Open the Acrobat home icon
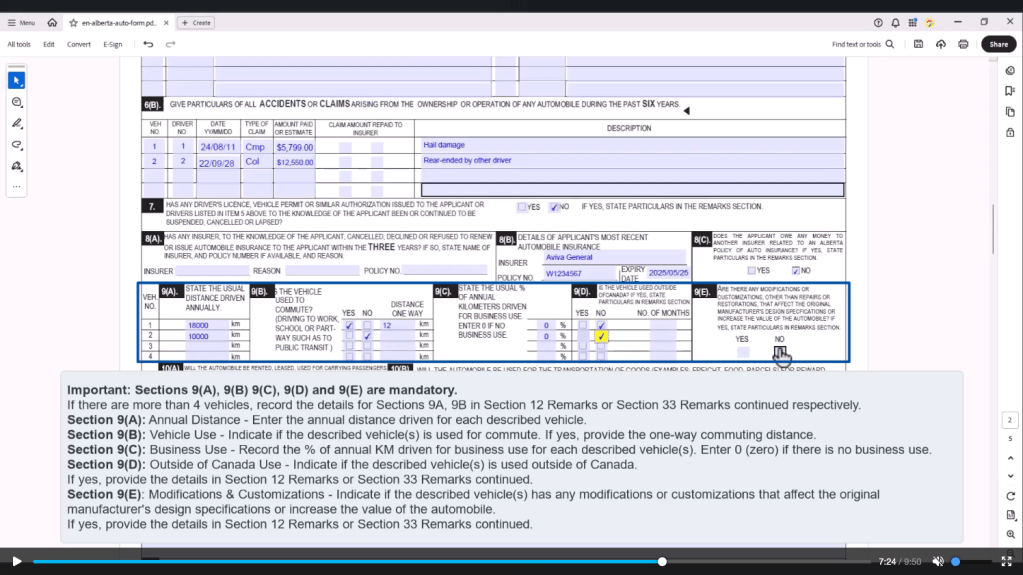Viewport: 1023px width, 575px height. [x=52, y=22]
